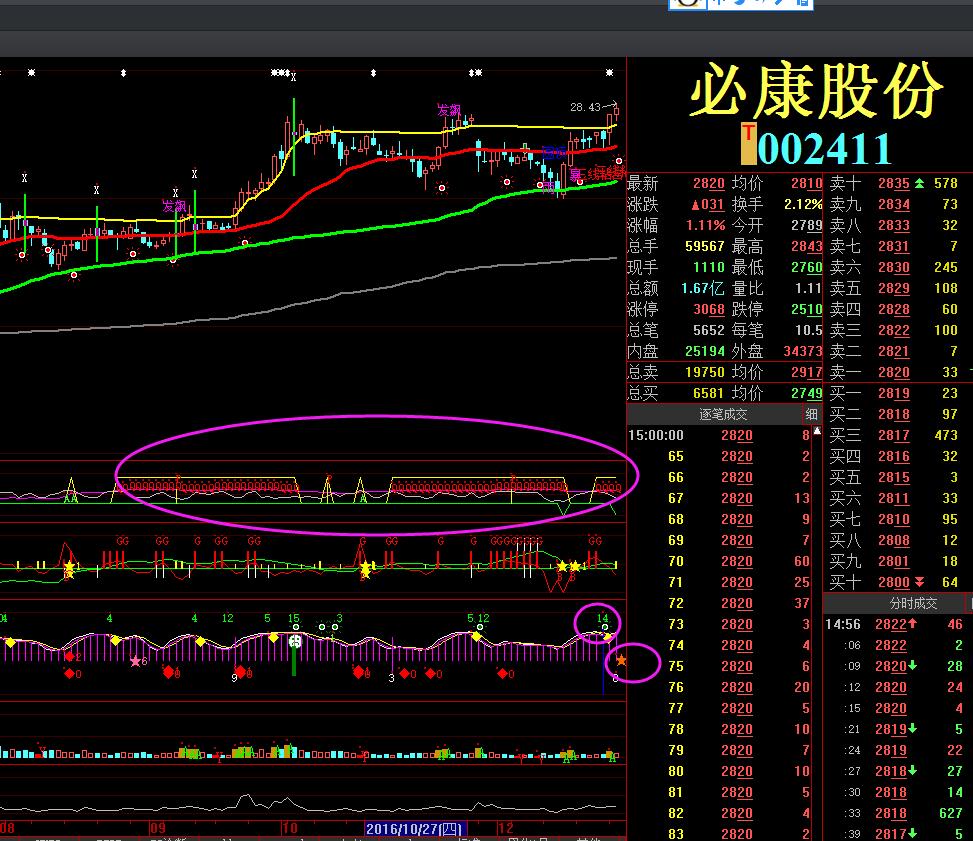
Task: Click the 最高 value 2843
Action: (807, 246)
